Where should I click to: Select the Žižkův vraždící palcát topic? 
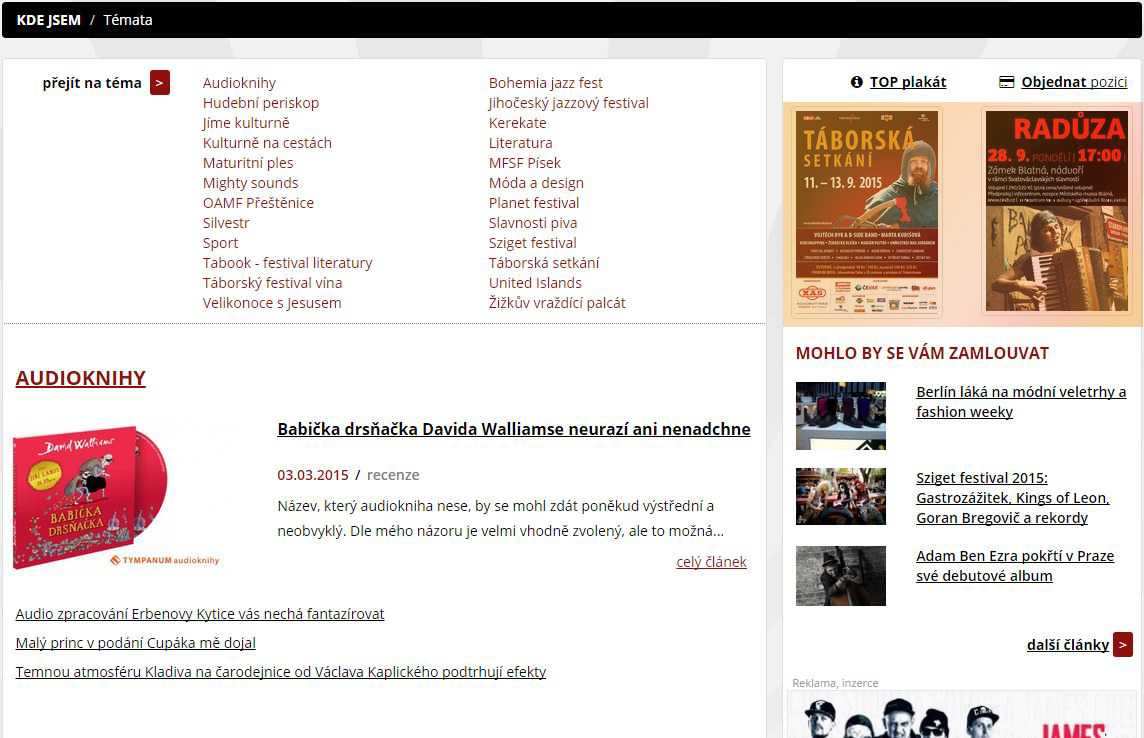pyautogui.click(x=557, y=303)
